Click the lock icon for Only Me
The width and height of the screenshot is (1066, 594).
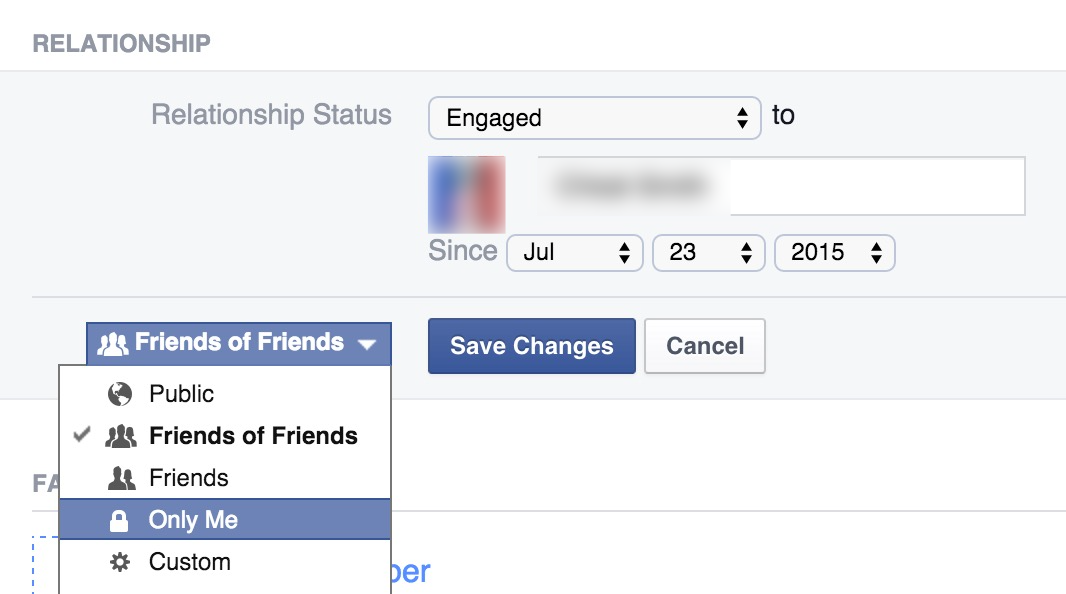tap(120, 521)
